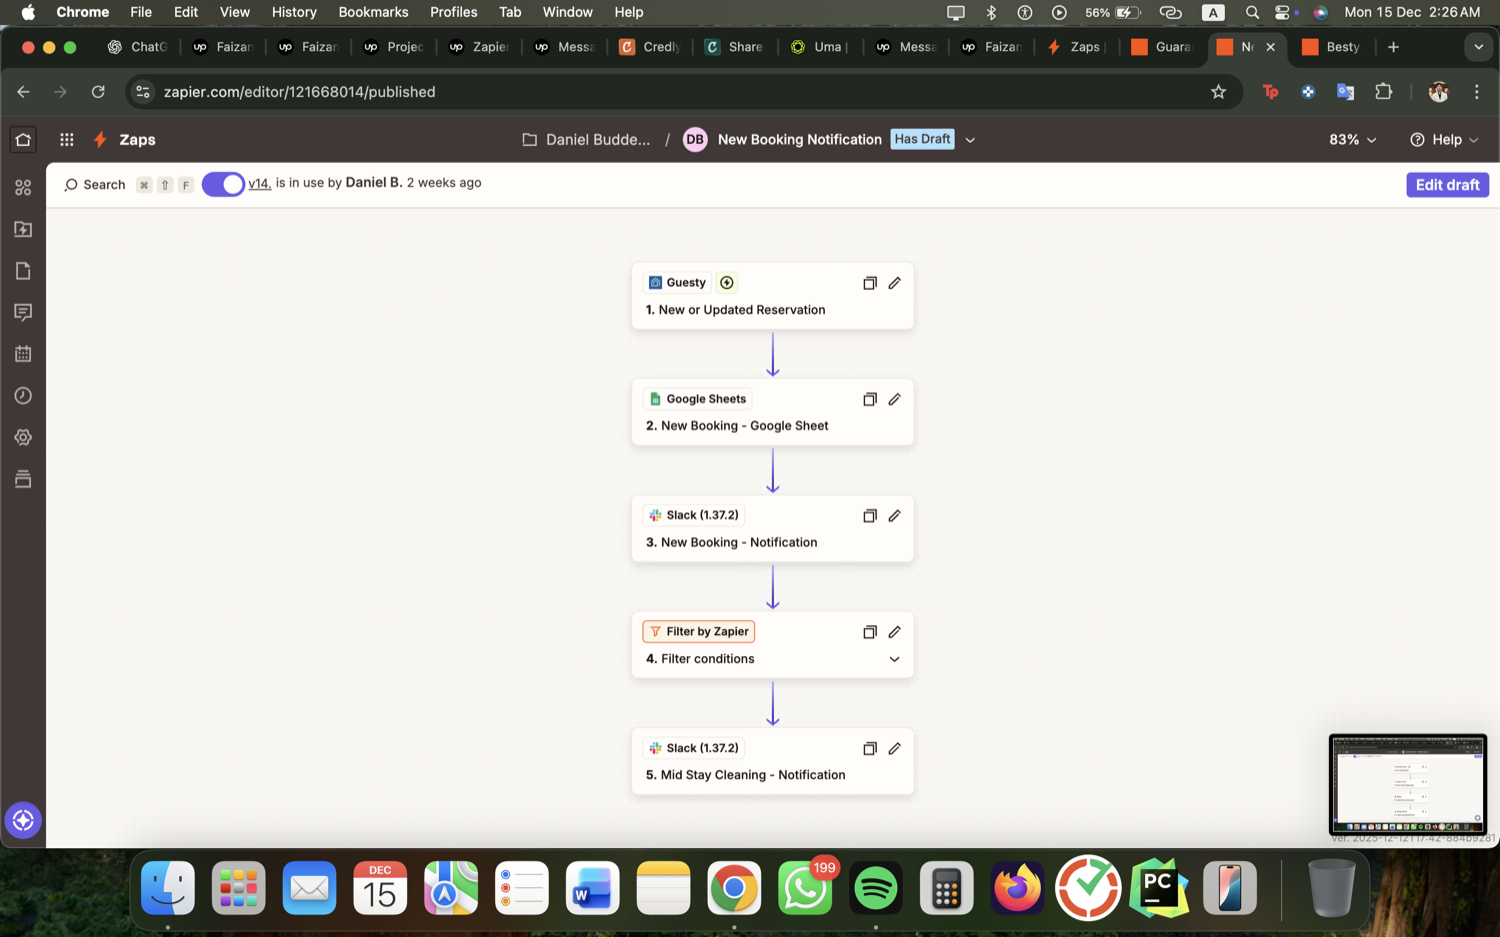Image resolution: width=1500 pixels, height=937 pixels.
Task: Open the Chrome extensions puzzle icon
Action: (x=1384, y=92)
